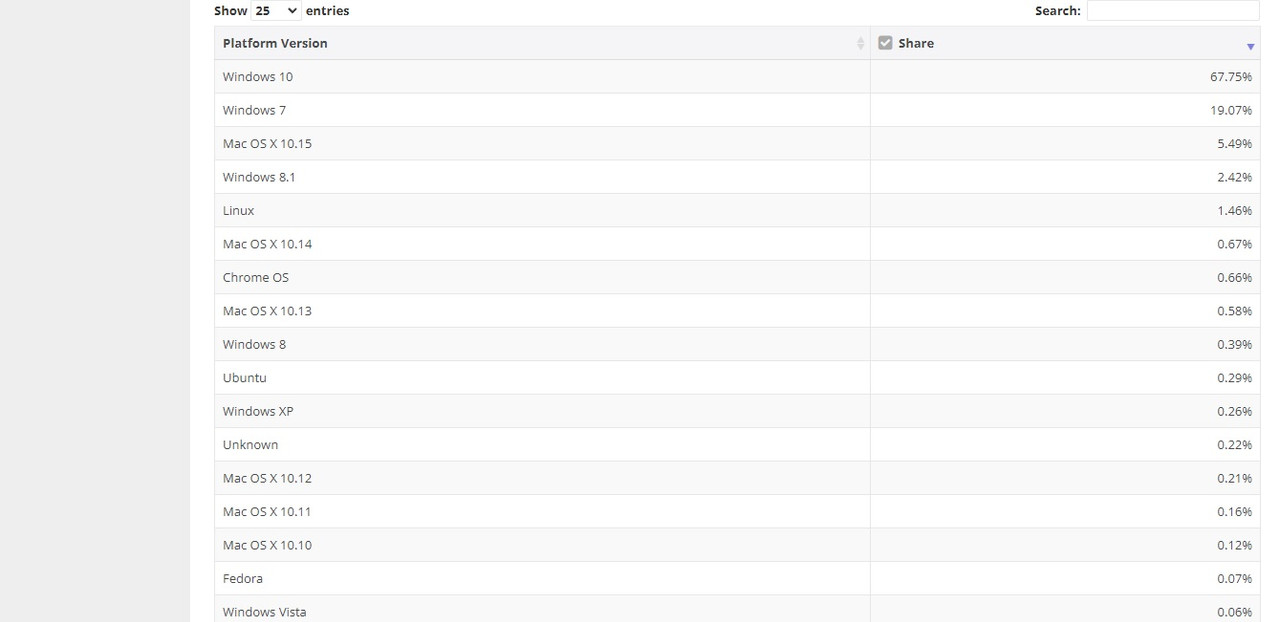The image size is (1280, 622).
Task: Click the 1.46% share value
Action: coord(1235,211)
